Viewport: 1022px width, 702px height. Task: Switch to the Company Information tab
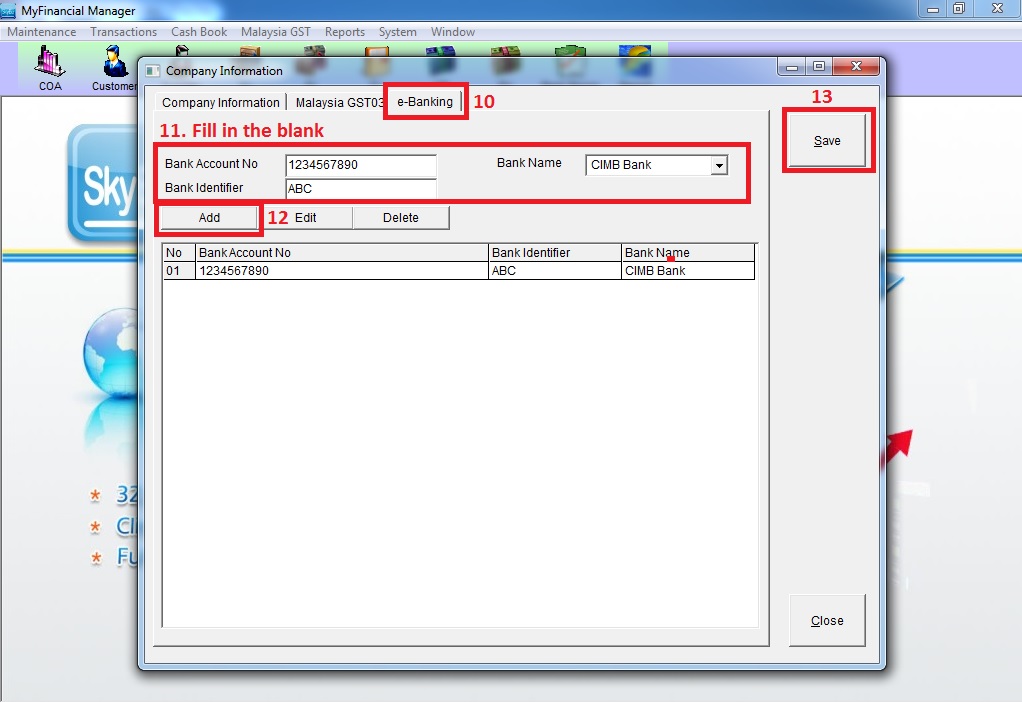click(x=220, y=103)
